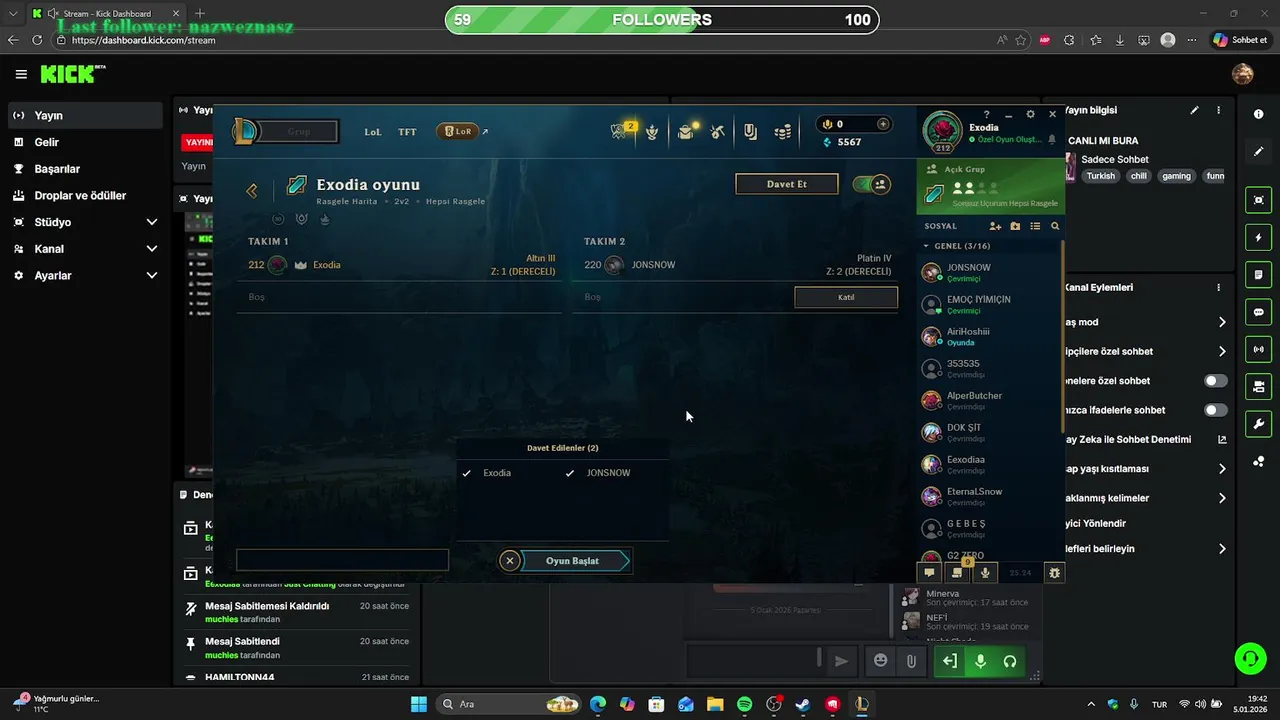Click the paperclip attach icon in chat box

[911, 660]
